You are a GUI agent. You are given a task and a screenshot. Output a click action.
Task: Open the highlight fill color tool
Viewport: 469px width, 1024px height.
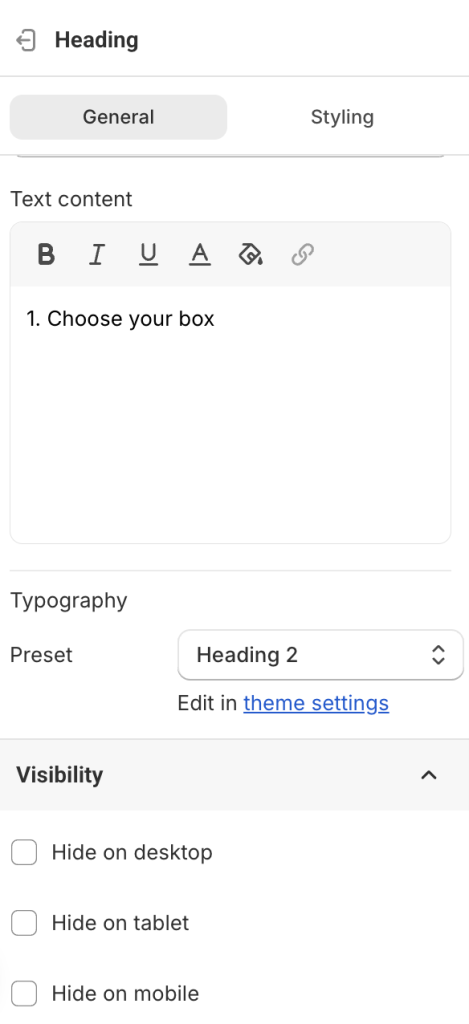[x=251, y=254]
